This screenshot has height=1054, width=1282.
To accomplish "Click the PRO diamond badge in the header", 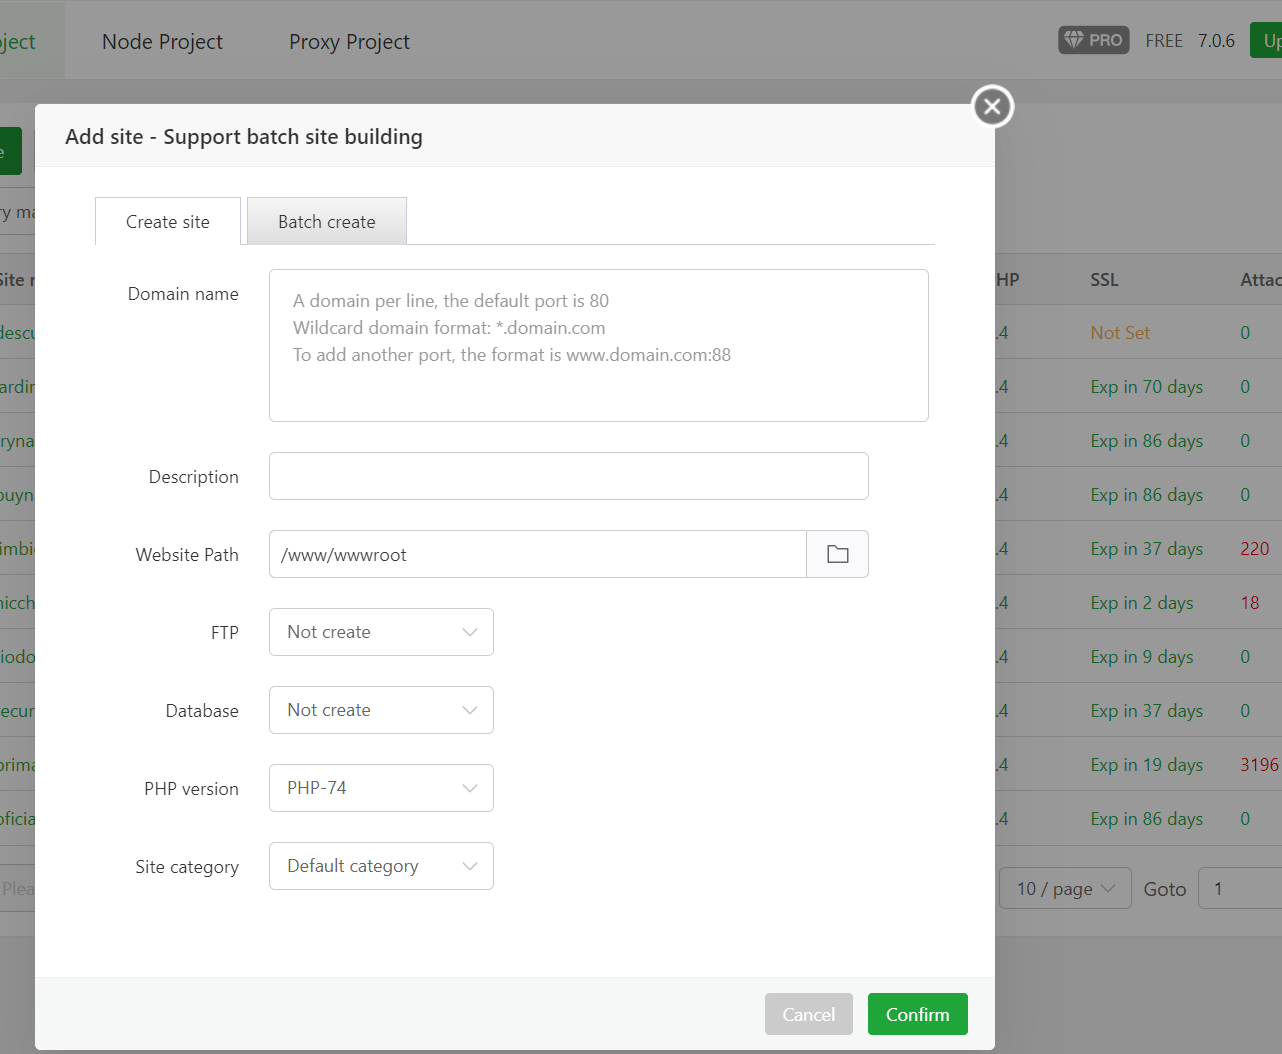I will (x=1092, y=39).
